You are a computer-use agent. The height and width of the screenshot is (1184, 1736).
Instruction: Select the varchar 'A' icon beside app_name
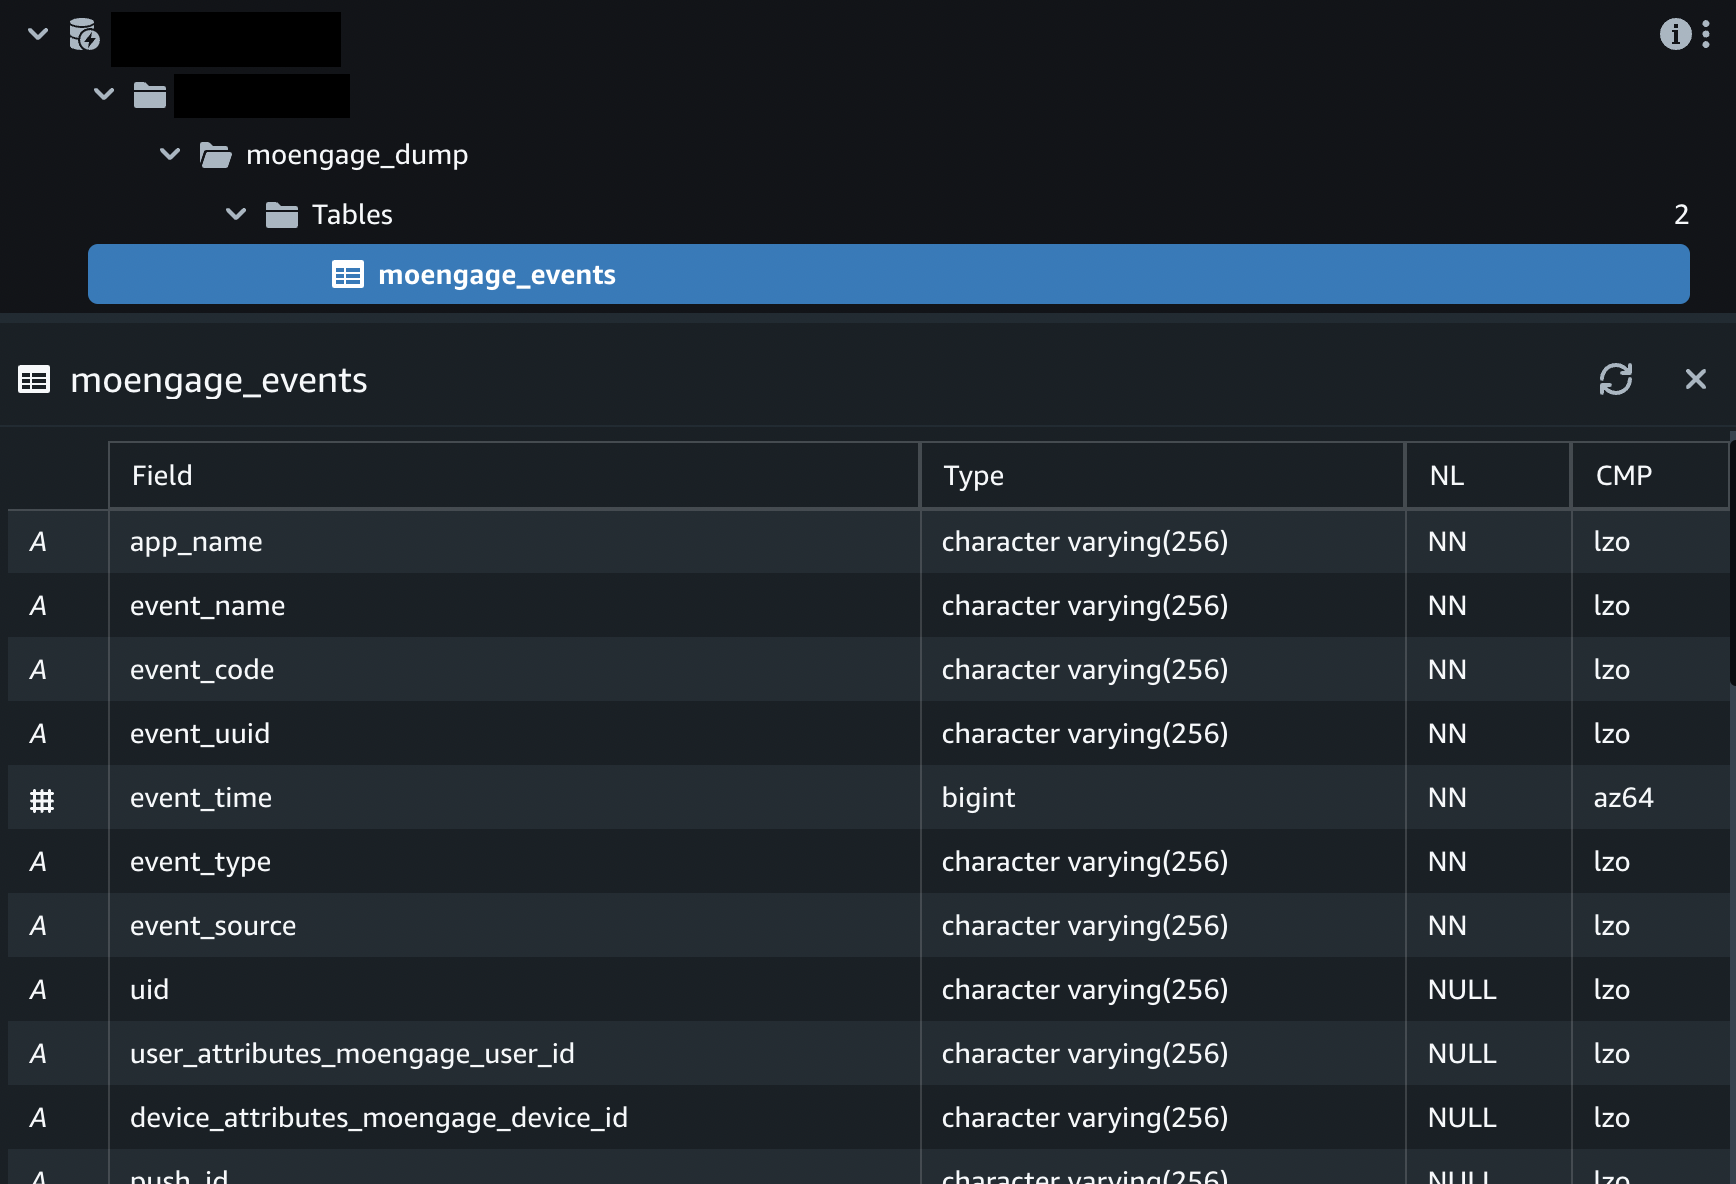point(39,542)
